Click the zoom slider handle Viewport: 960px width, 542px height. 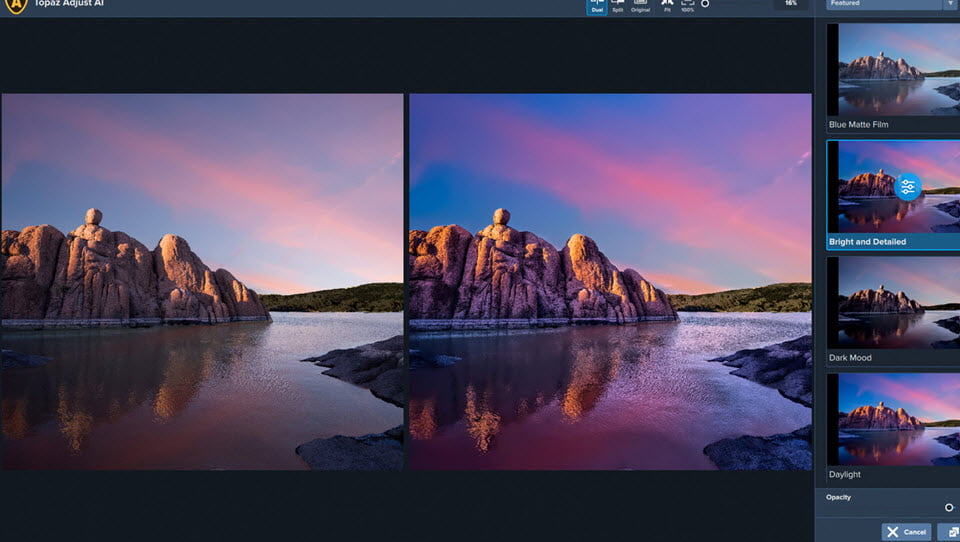click(705, 4)
